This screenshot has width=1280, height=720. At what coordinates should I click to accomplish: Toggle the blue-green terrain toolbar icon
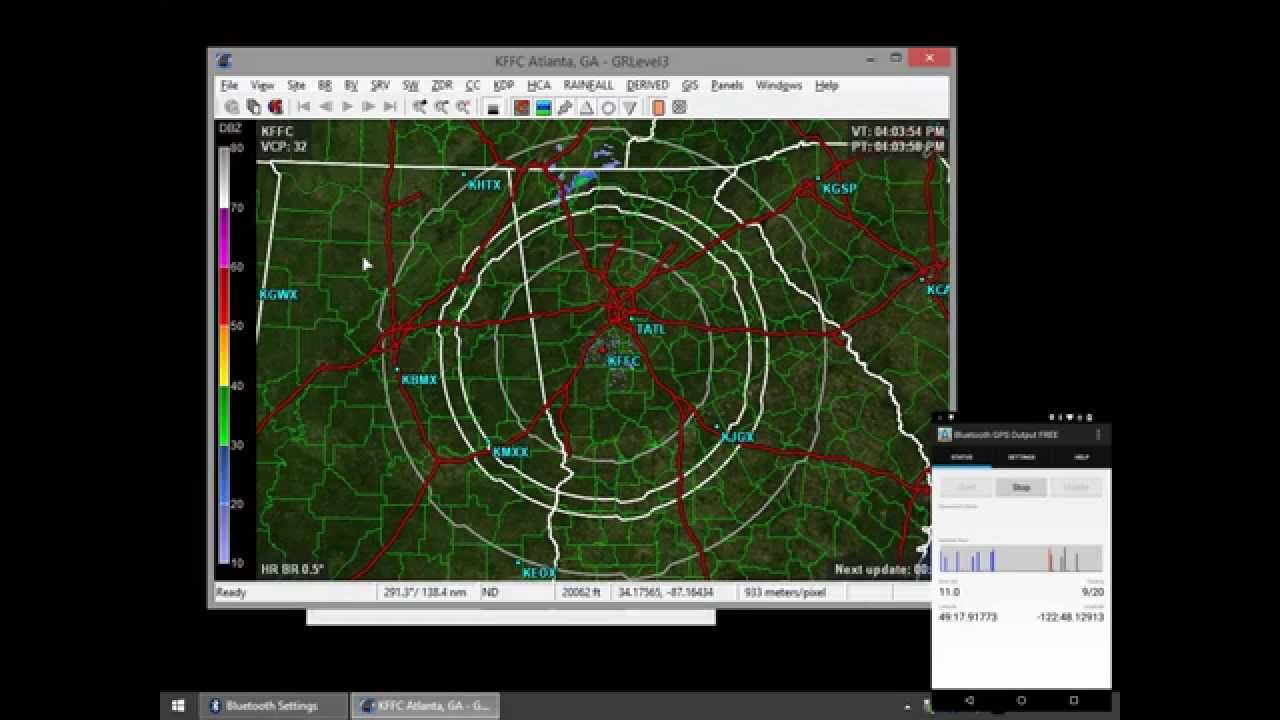tap(543, 108)
